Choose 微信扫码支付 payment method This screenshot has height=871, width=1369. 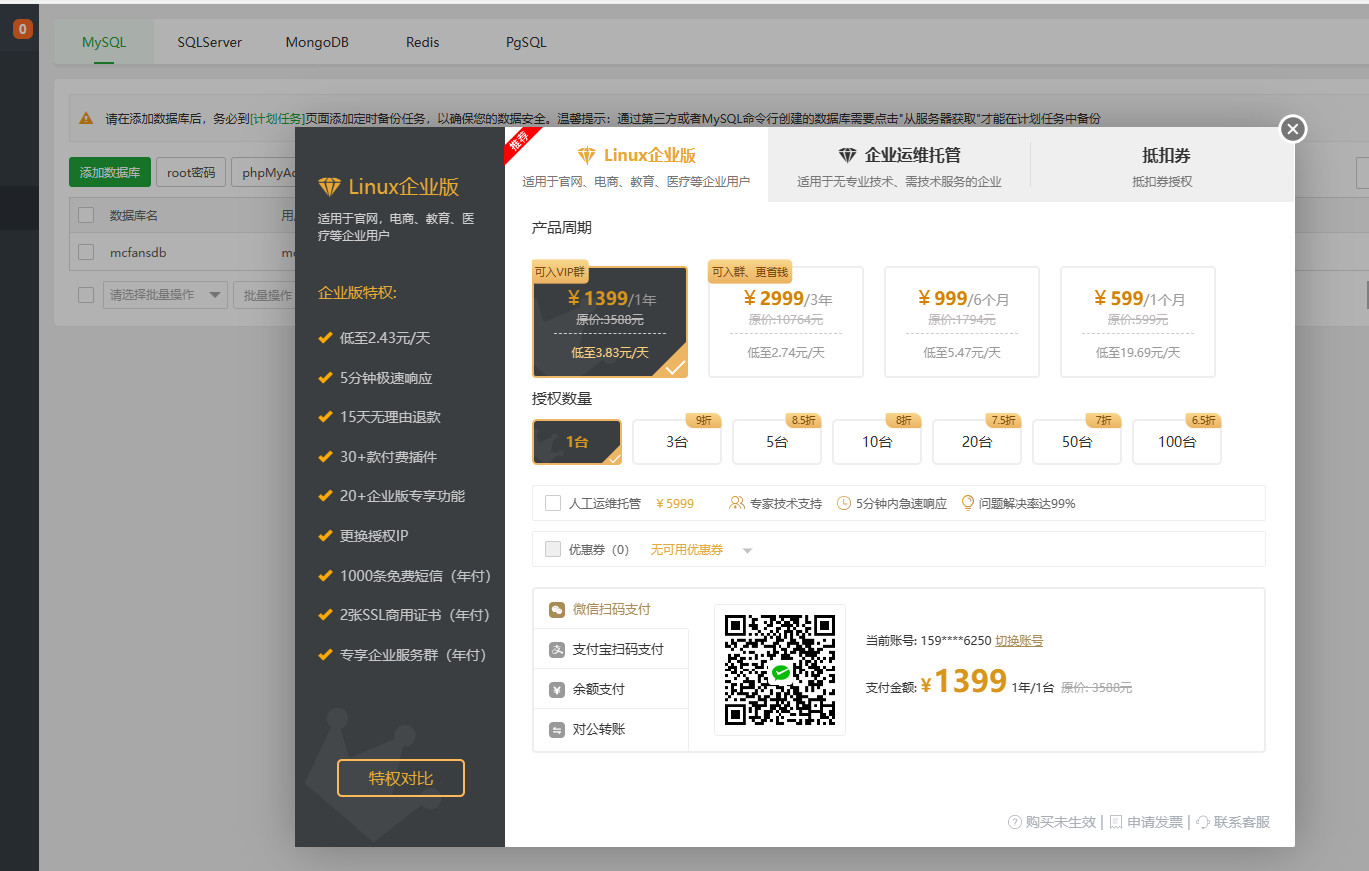click(x=611, y=609)
